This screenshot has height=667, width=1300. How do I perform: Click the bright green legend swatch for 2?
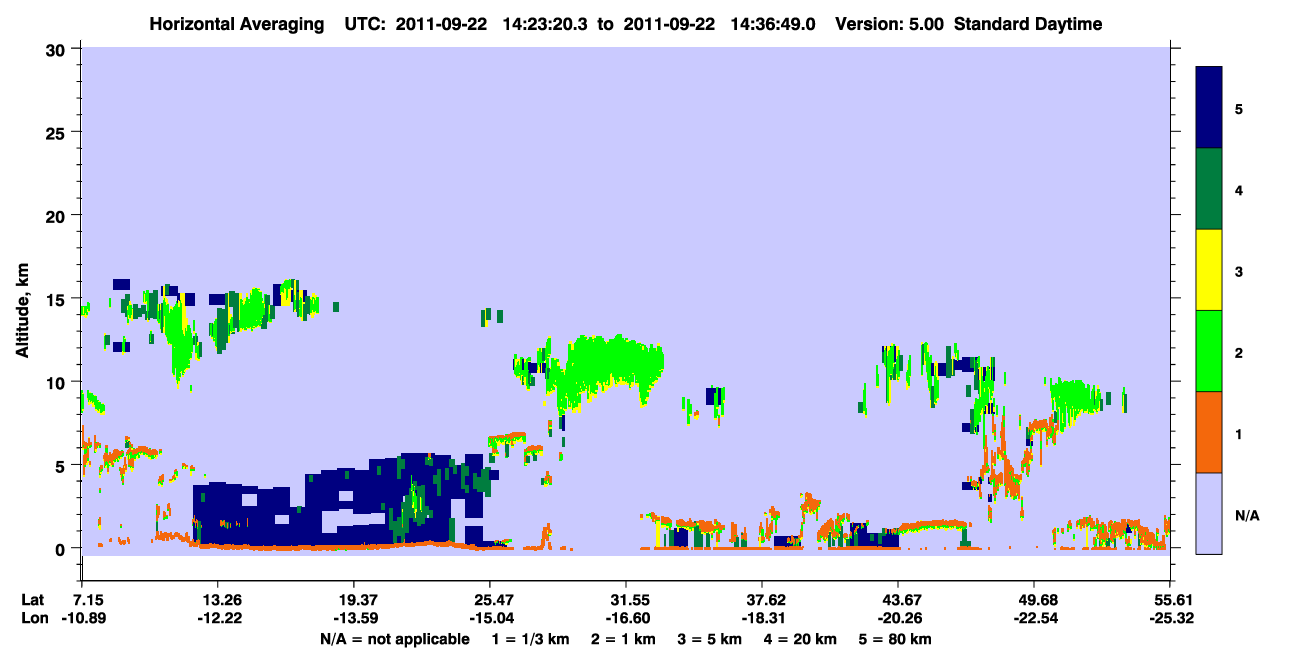pyautogui.click(x=1209, y=351)
